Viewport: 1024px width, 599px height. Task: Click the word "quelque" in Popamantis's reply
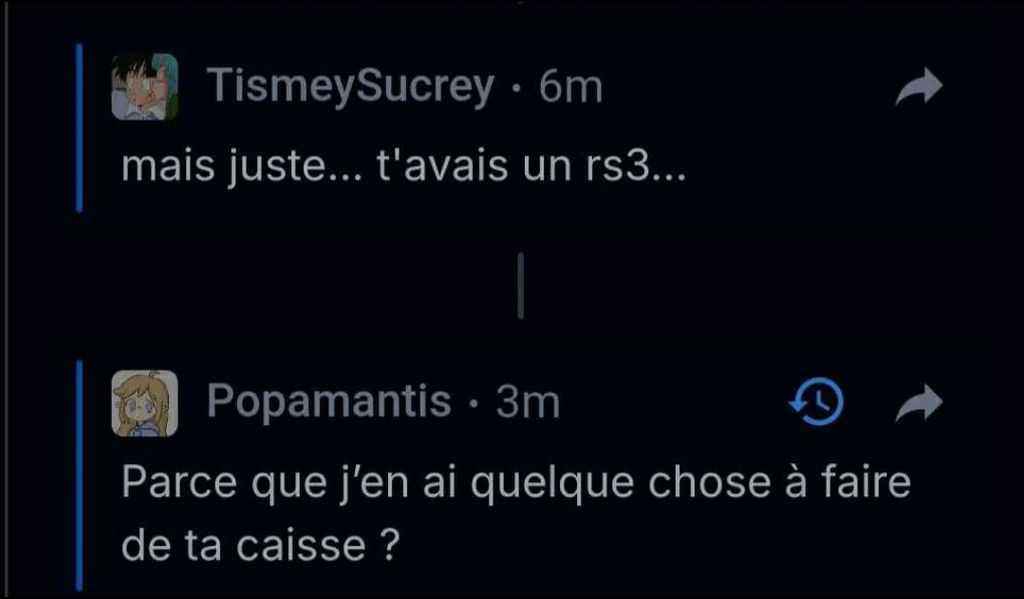click(552, 484)
